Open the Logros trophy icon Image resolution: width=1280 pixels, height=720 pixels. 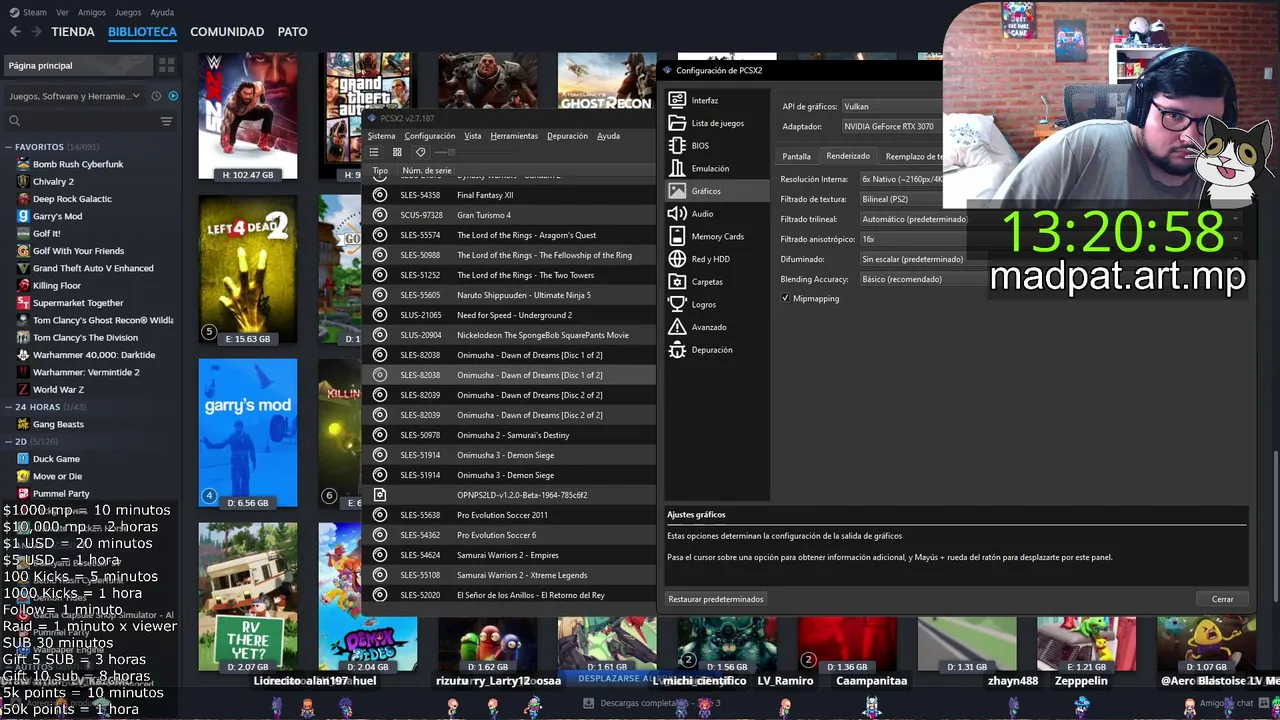(x=677, y=304)
